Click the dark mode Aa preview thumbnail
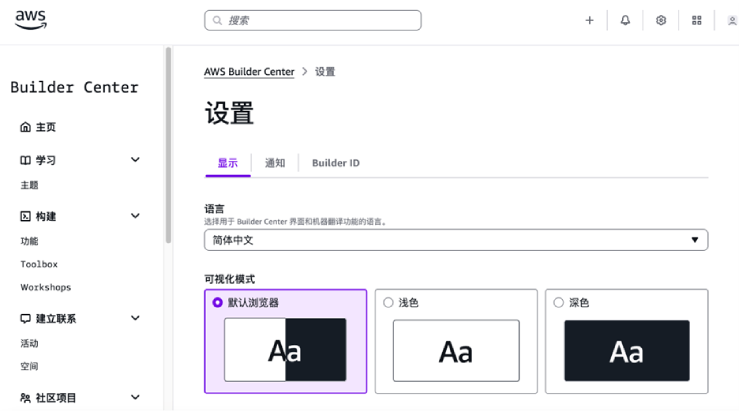The image size is (739, 415). coord(626,351)
